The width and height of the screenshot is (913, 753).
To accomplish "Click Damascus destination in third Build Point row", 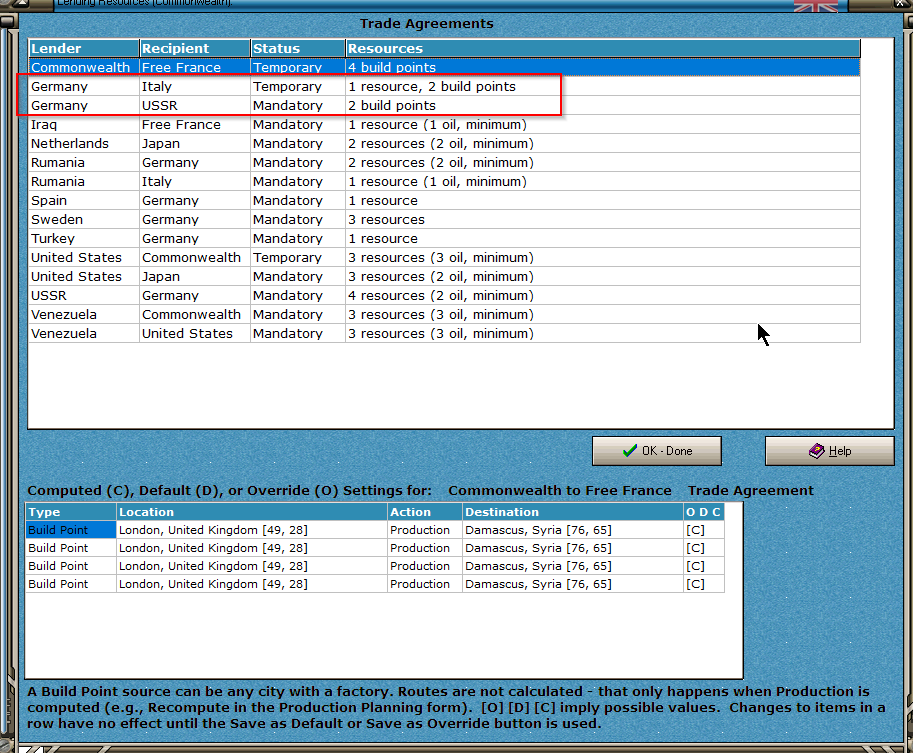I will pyautogui.click(x=573, y=566).
